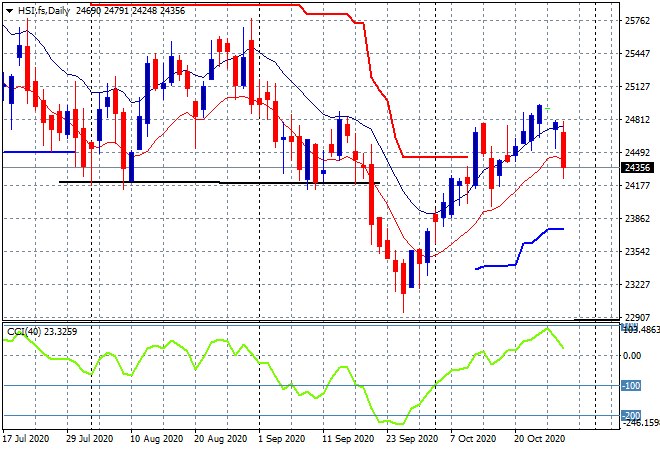
Task: Select the blue stepped support line near 23862
Action: pos(519,249)
